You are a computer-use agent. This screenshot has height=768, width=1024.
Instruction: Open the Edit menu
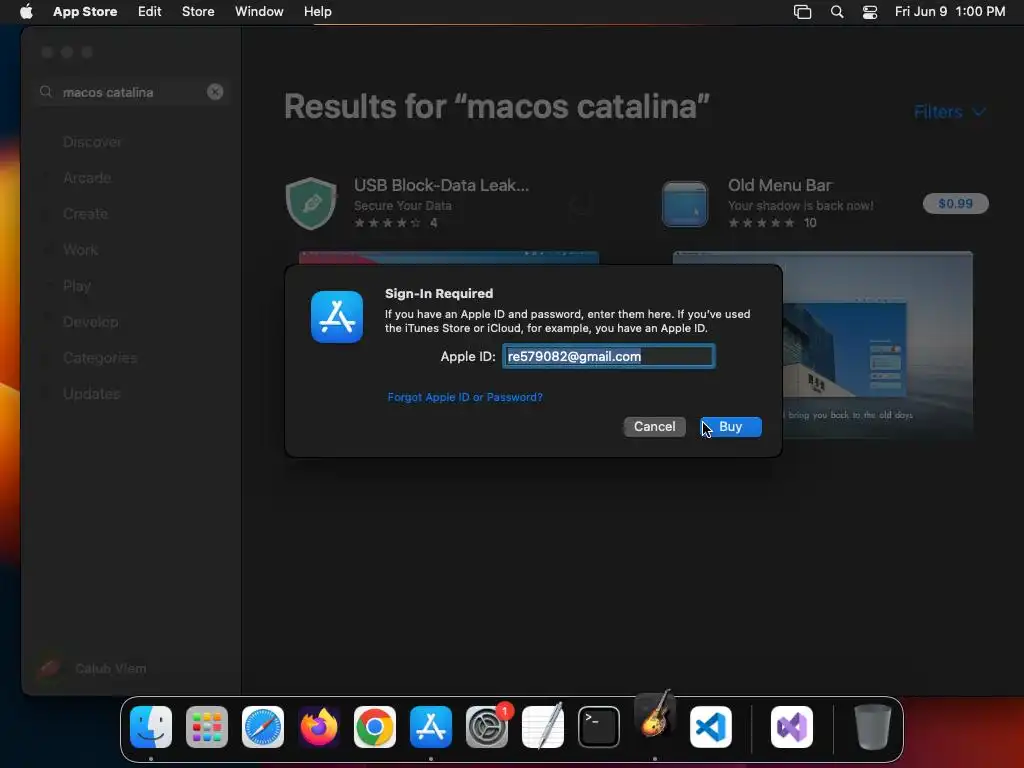(x=150, y=12)
